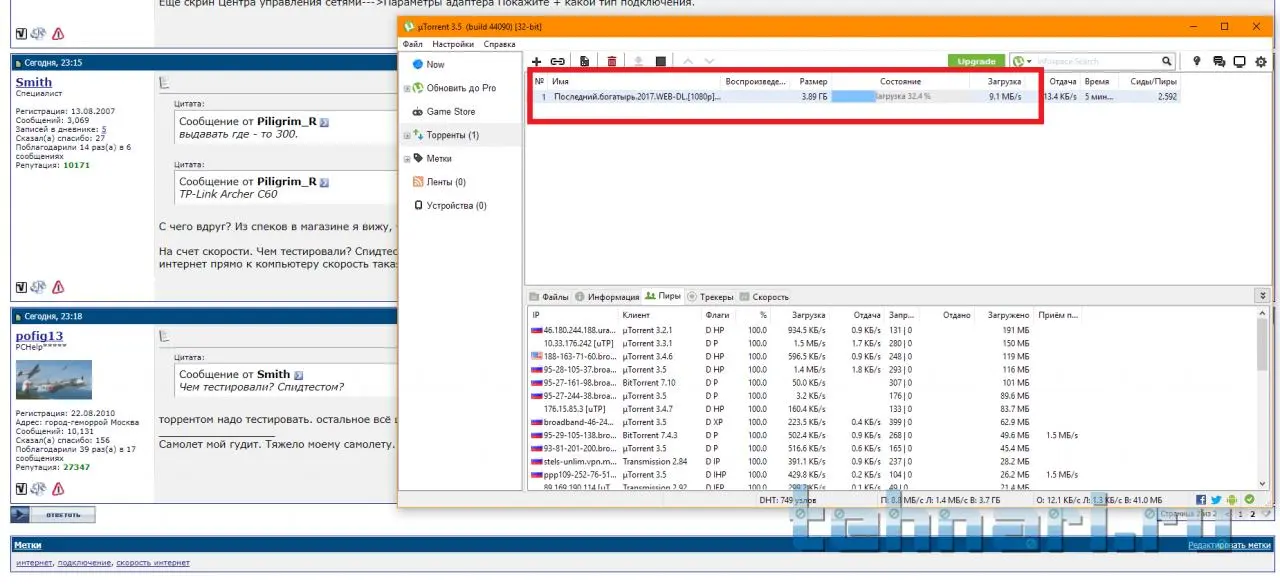
Task: Click the DHT: 749 узлов status text
Action: (788, 499)
